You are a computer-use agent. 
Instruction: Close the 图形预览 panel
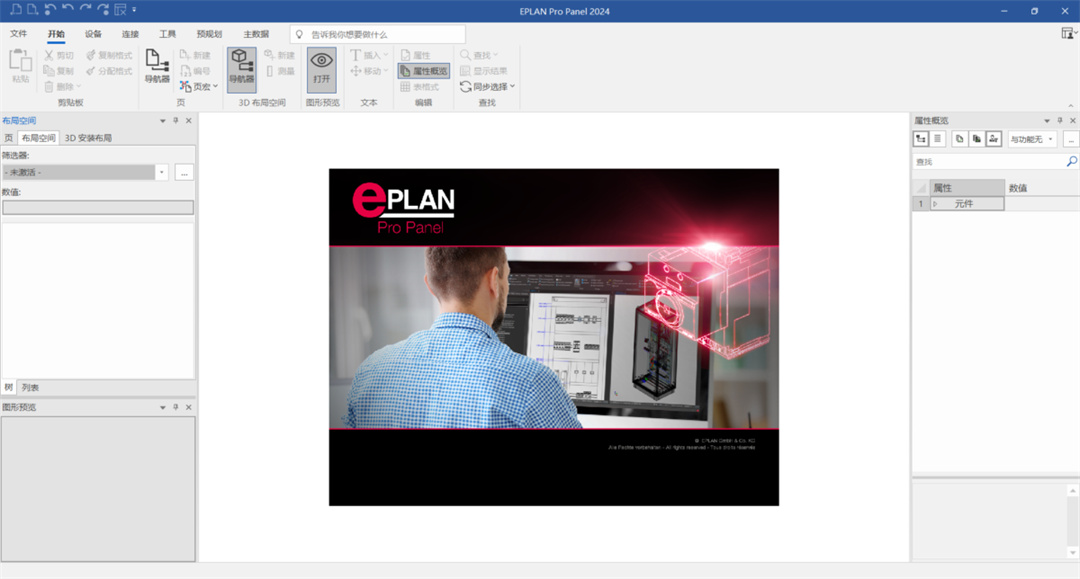pyautogui.click(x=189, y=408)
